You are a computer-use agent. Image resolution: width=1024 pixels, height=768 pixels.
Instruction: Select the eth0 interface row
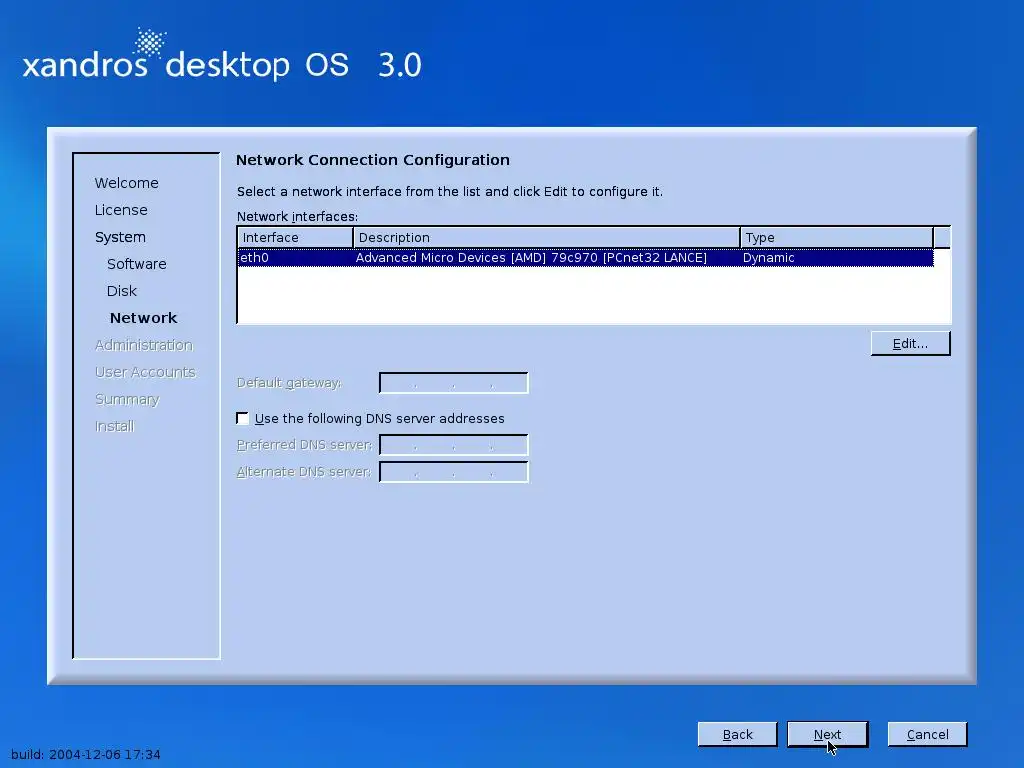pyautogui.click(x=585, y=257)
